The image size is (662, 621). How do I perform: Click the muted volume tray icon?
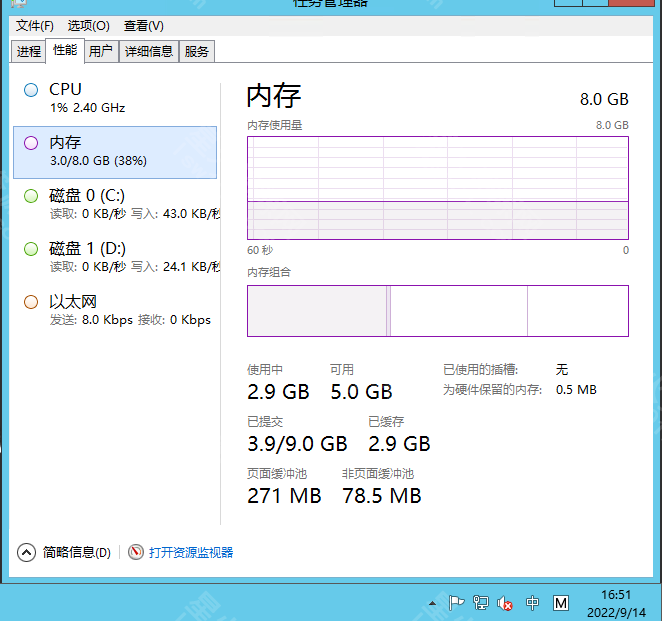(506, 603)
